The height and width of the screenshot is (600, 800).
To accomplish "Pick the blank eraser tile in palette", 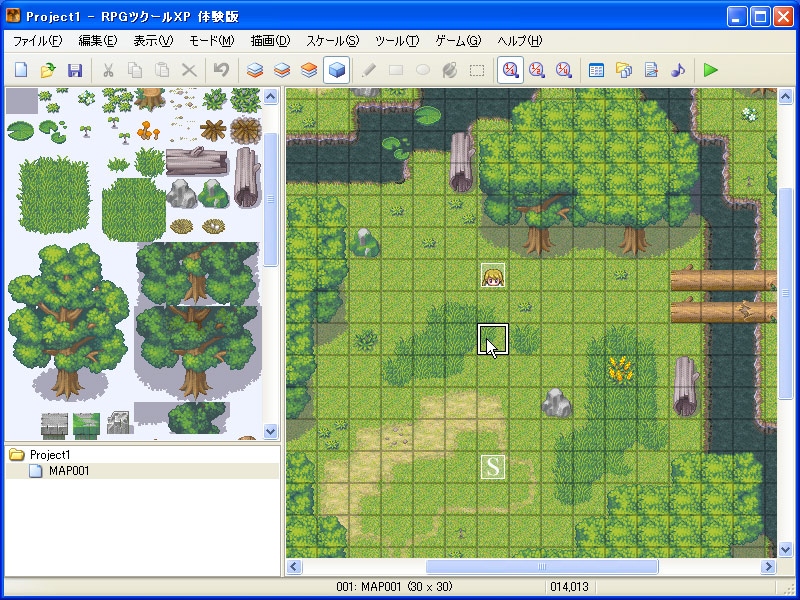I will coord(22,101).
